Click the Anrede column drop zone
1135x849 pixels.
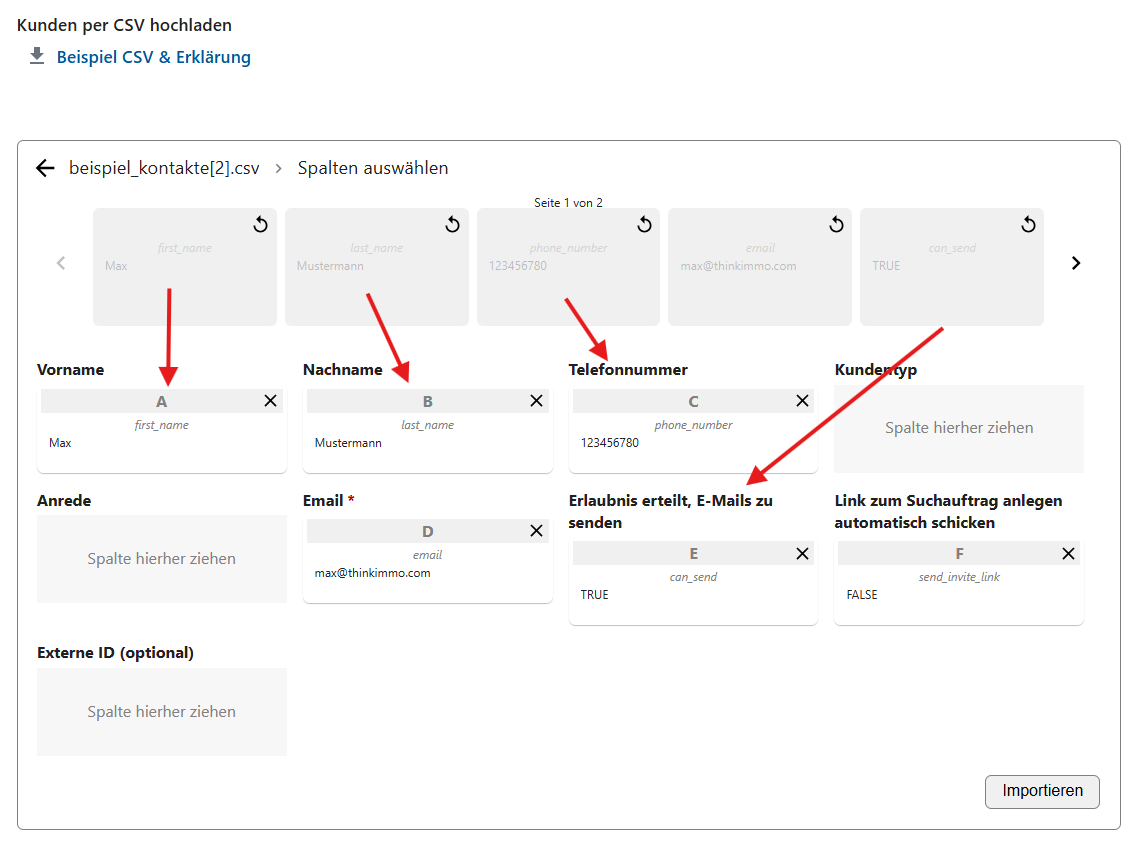162,559
